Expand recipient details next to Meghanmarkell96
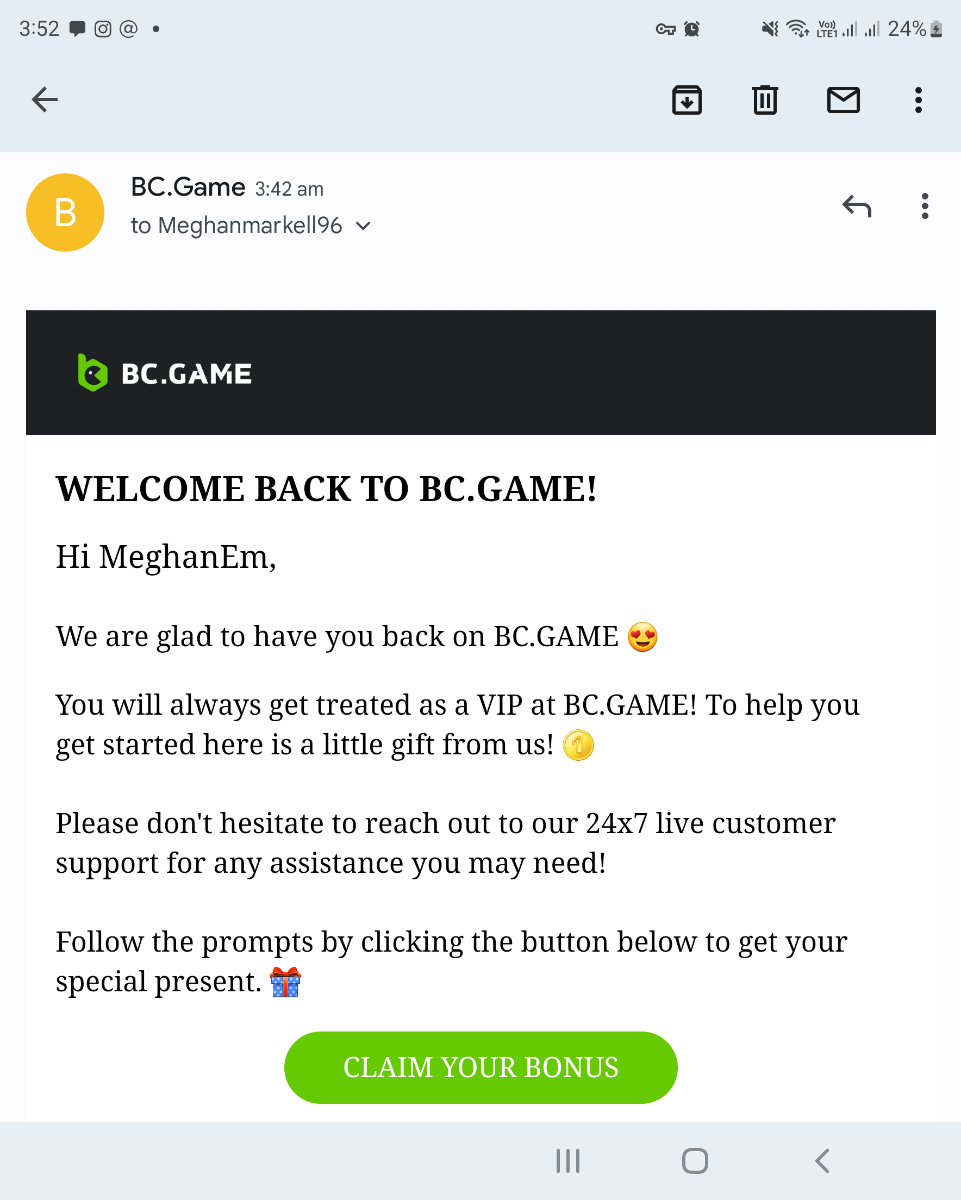Screen dimensions: 961x1200 tap(363, 226)
